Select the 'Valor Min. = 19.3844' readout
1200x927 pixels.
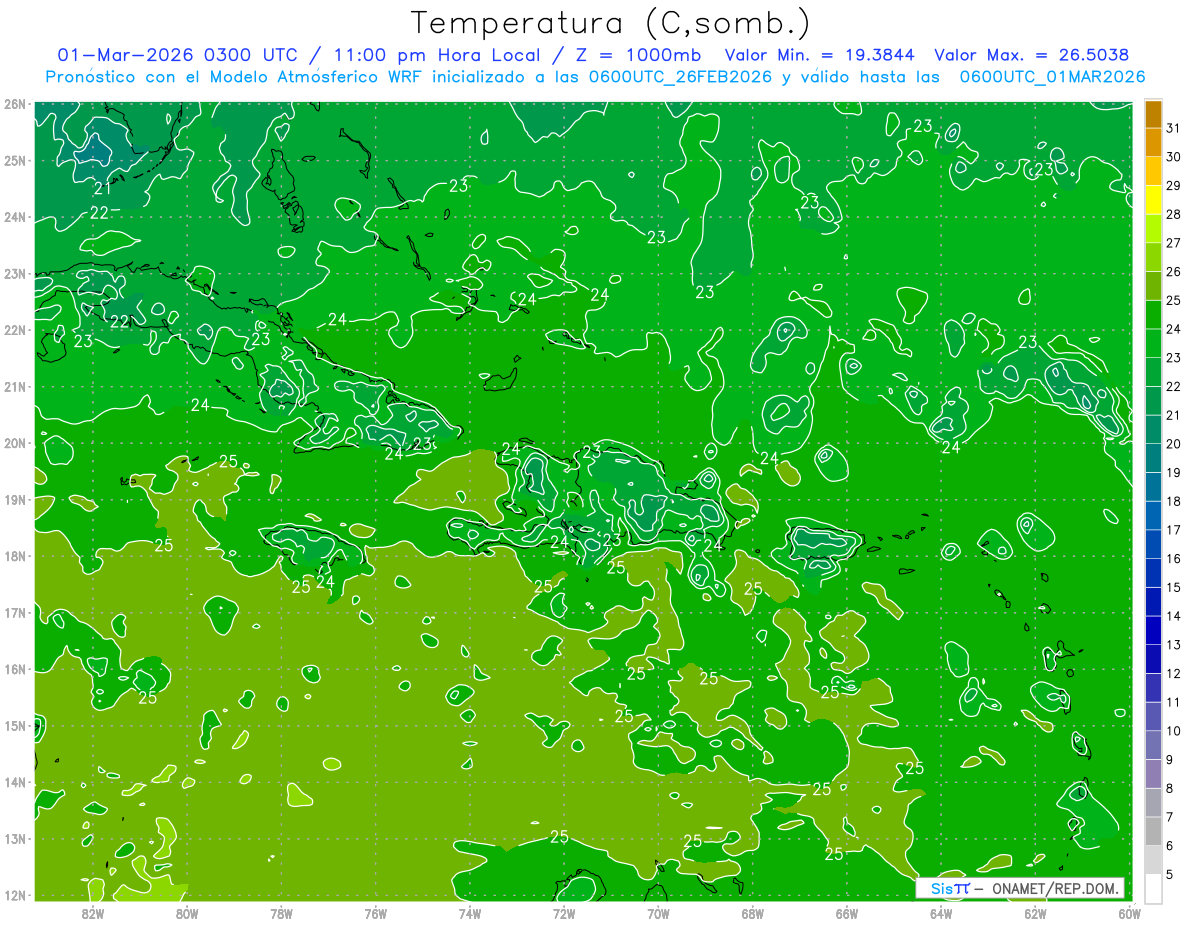coord(820,55)
